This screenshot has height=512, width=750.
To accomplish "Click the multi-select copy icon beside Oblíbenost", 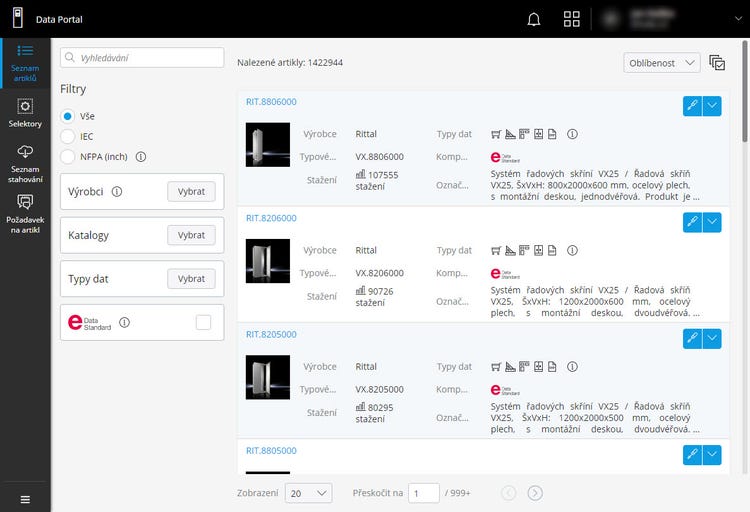I will (717, 63).
